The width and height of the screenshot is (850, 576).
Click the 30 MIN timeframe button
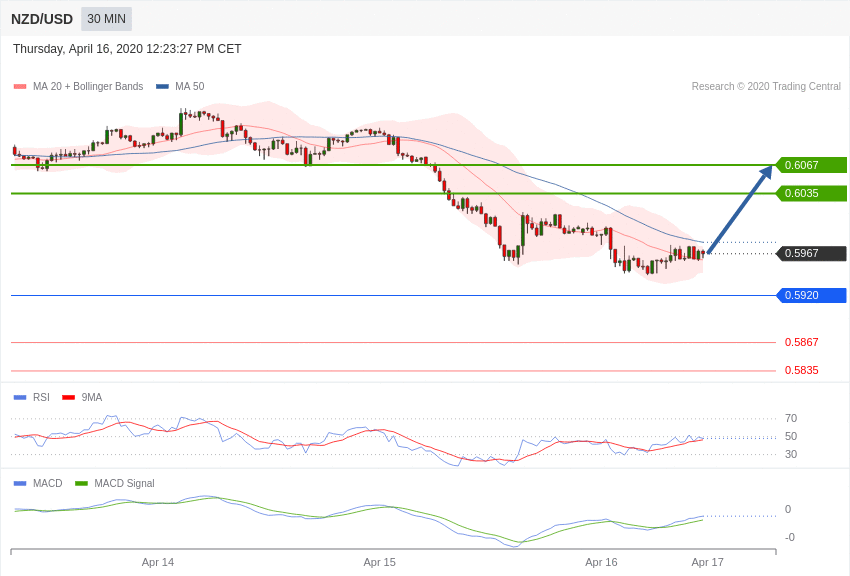[106, 19]
